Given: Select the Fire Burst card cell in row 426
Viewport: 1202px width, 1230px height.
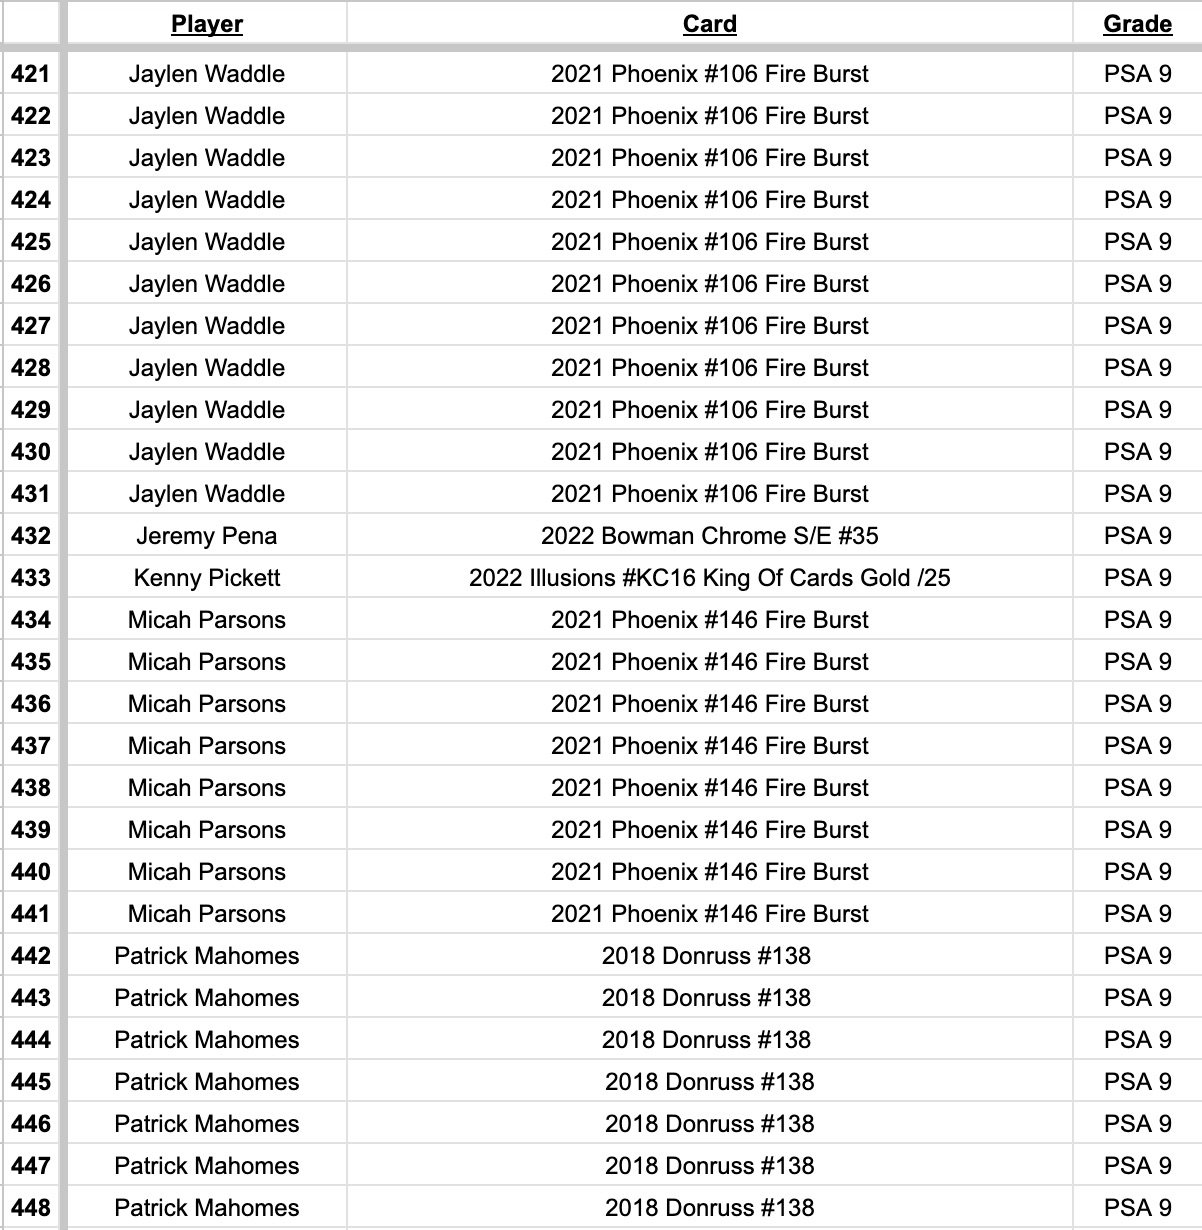Looking at the screenshot, I should [709, 284].
